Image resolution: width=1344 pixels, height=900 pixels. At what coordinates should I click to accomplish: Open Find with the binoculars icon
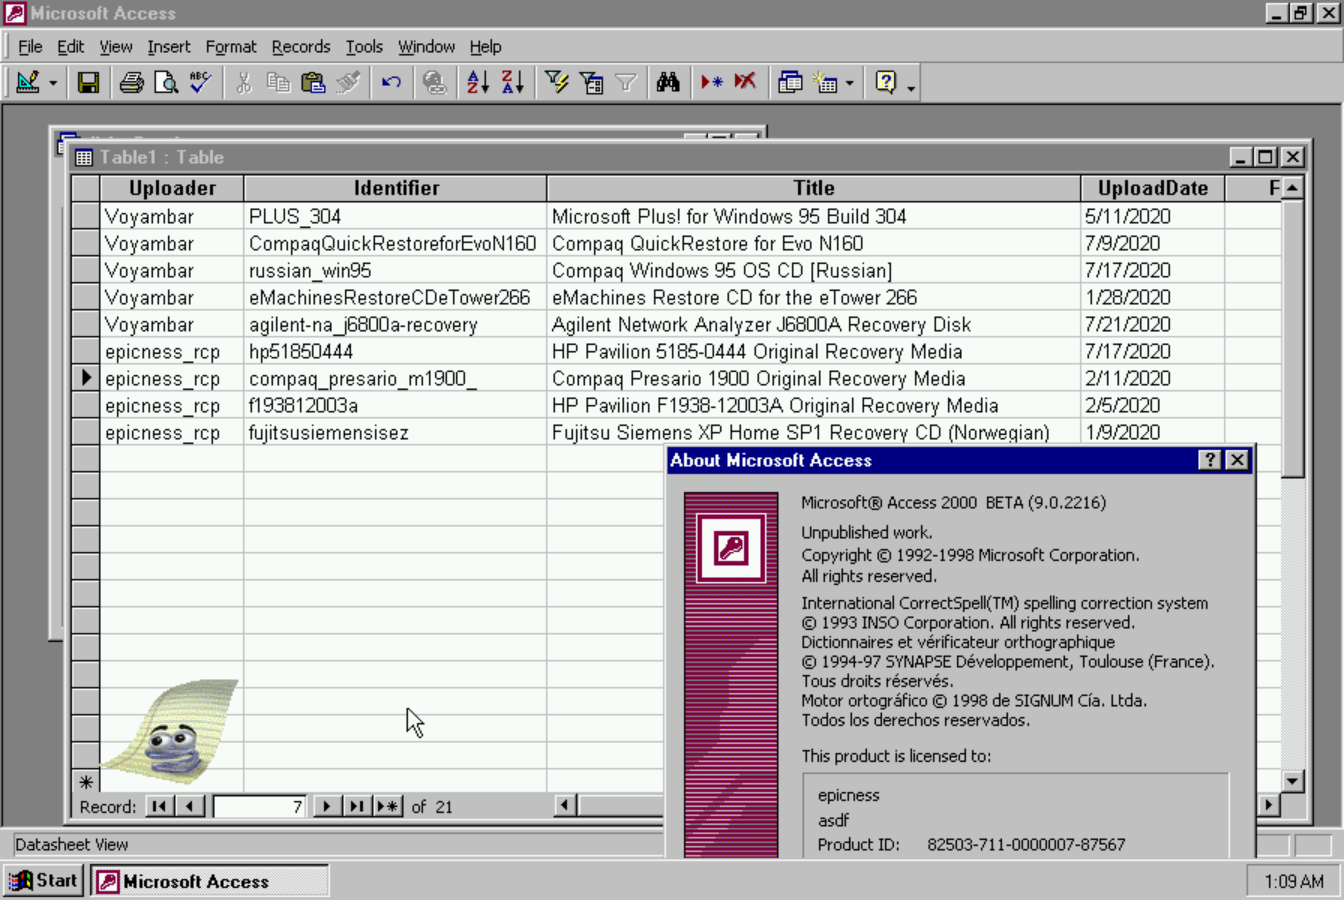[668, 82]
